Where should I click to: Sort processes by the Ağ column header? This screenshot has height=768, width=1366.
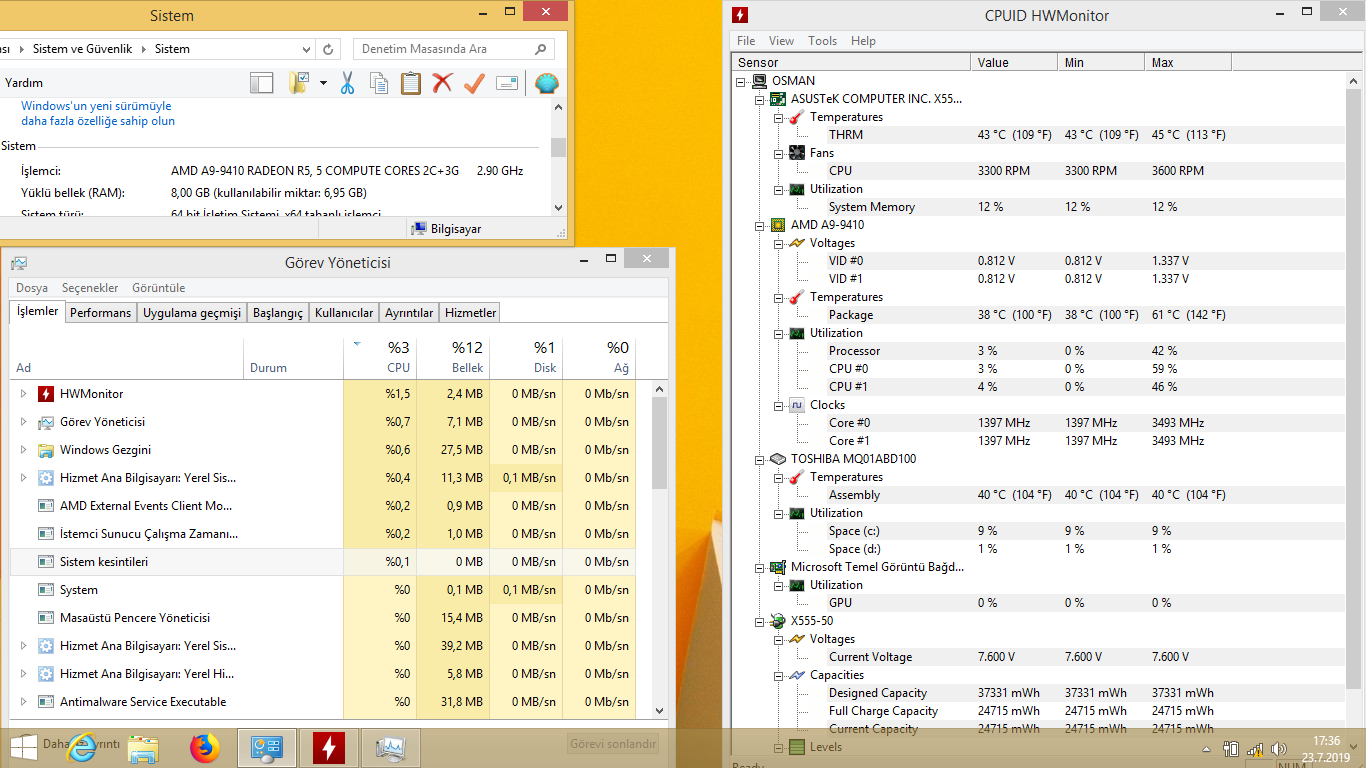pyautogui.click(x=598, y=358)
